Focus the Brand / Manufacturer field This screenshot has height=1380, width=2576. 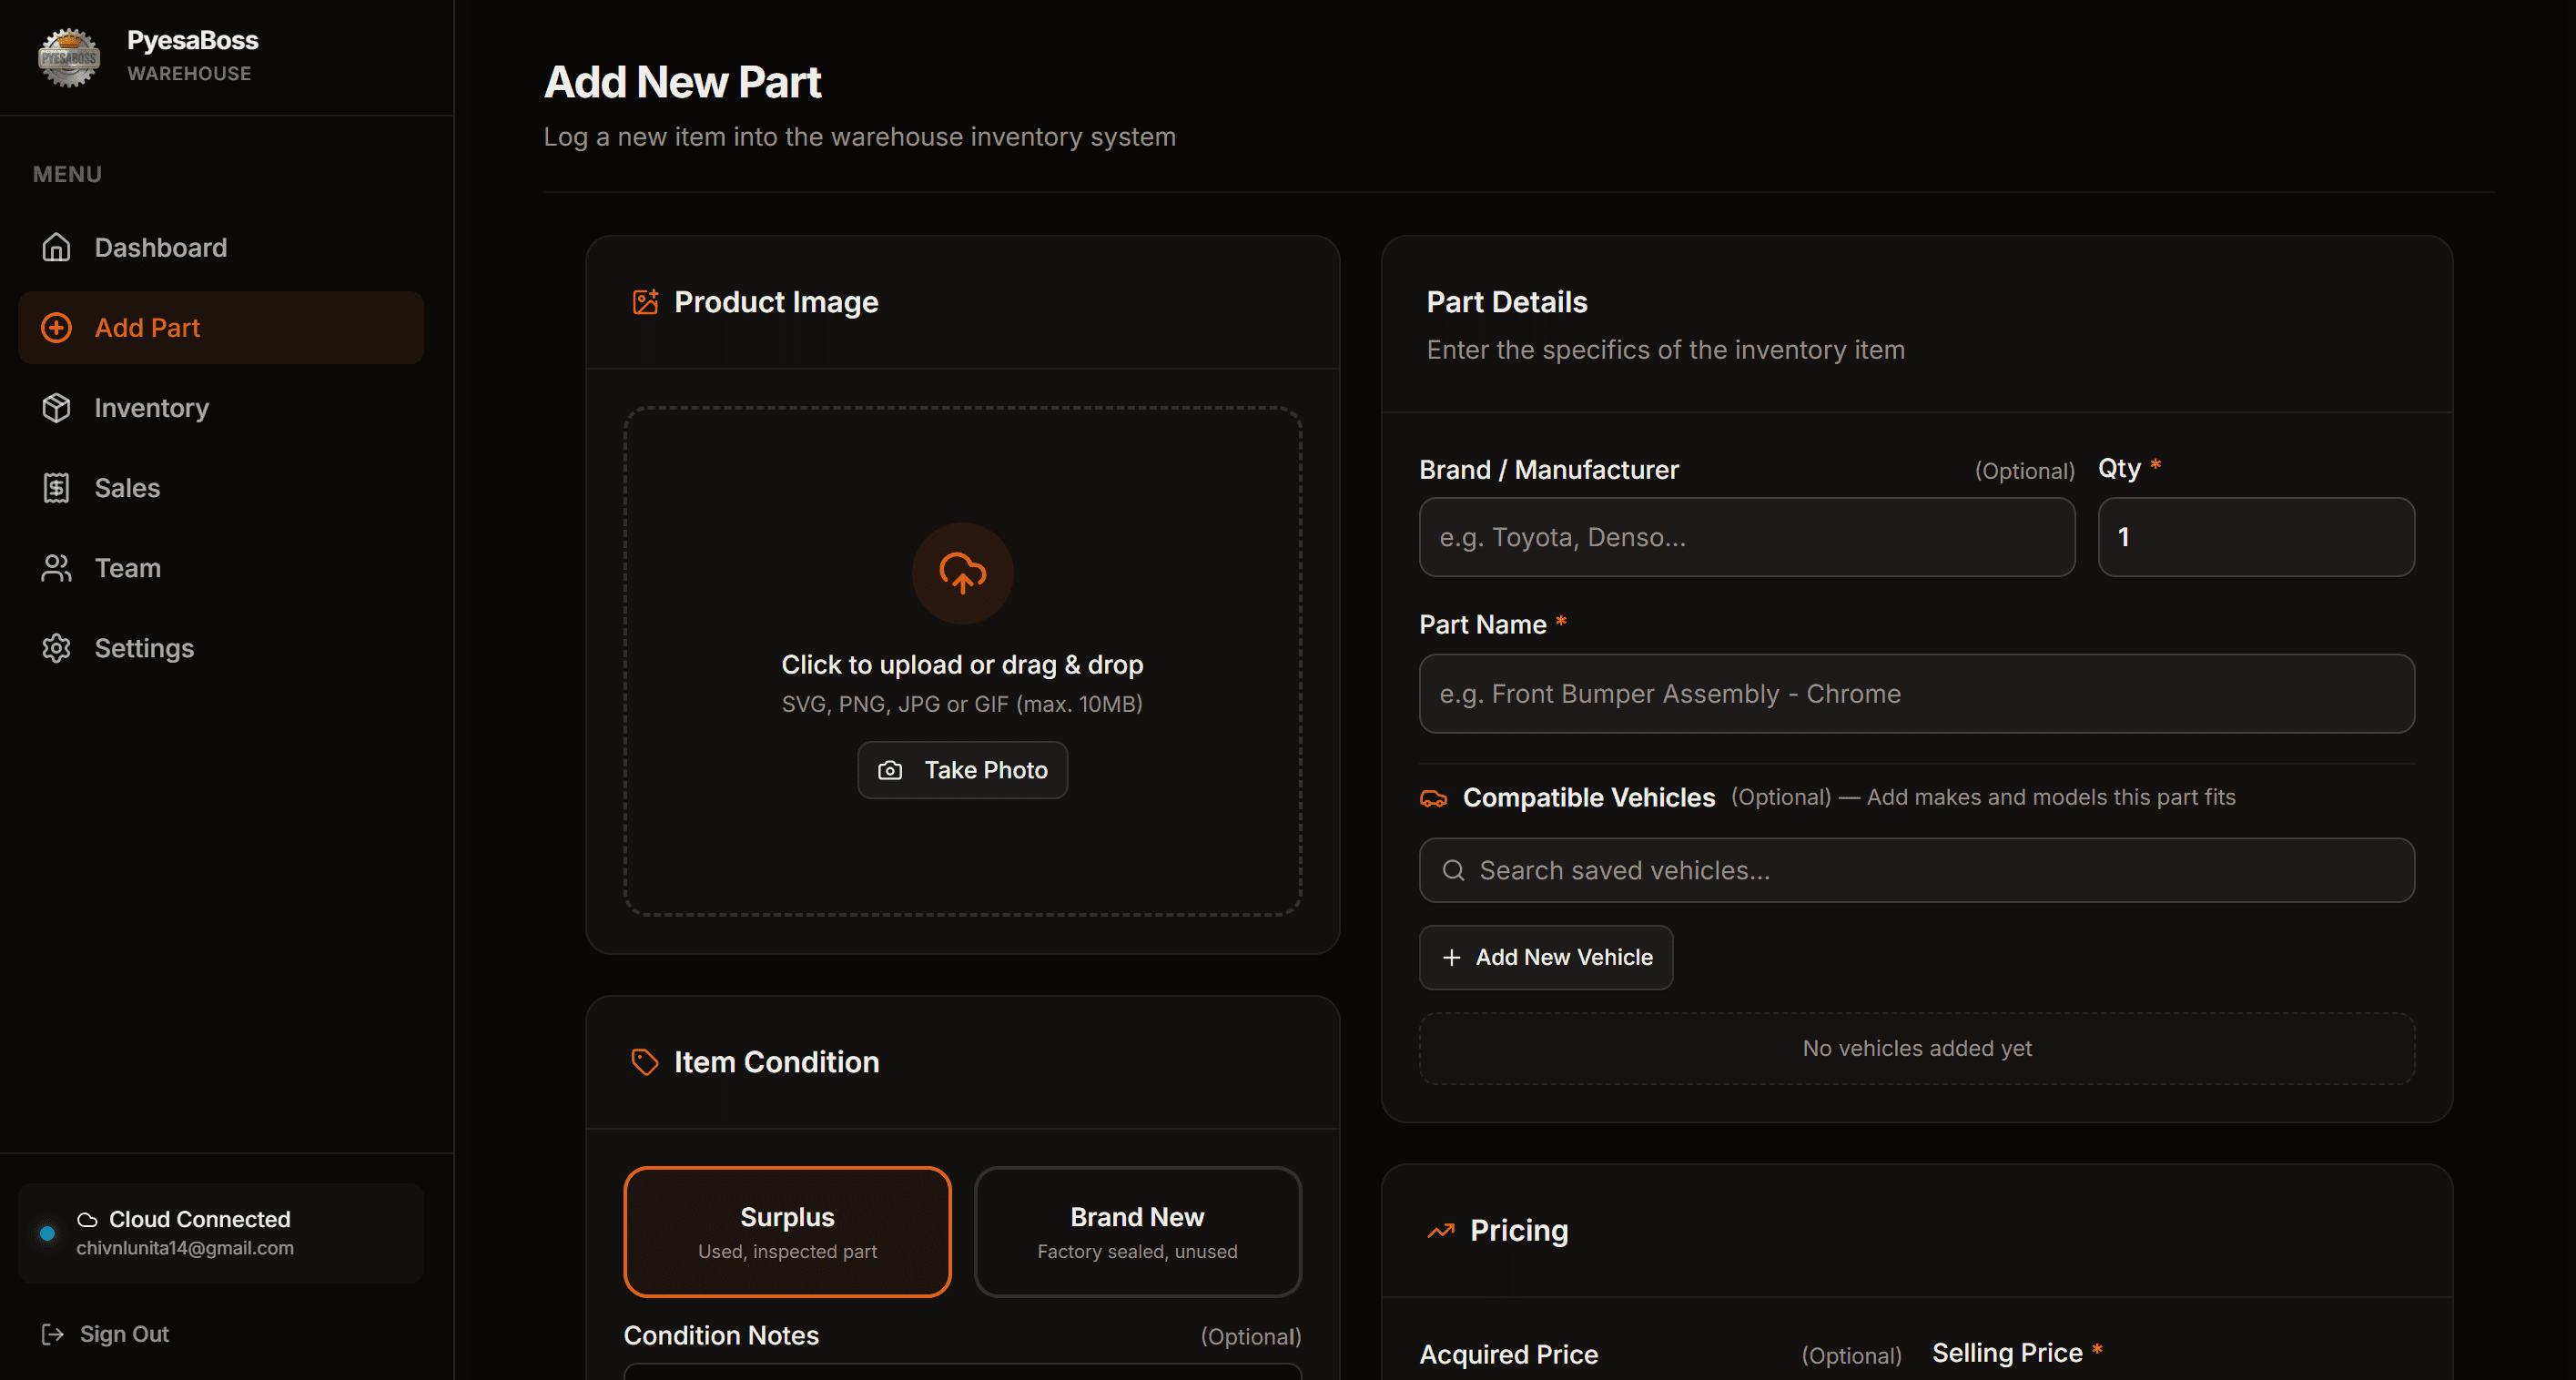point(1746,537)
